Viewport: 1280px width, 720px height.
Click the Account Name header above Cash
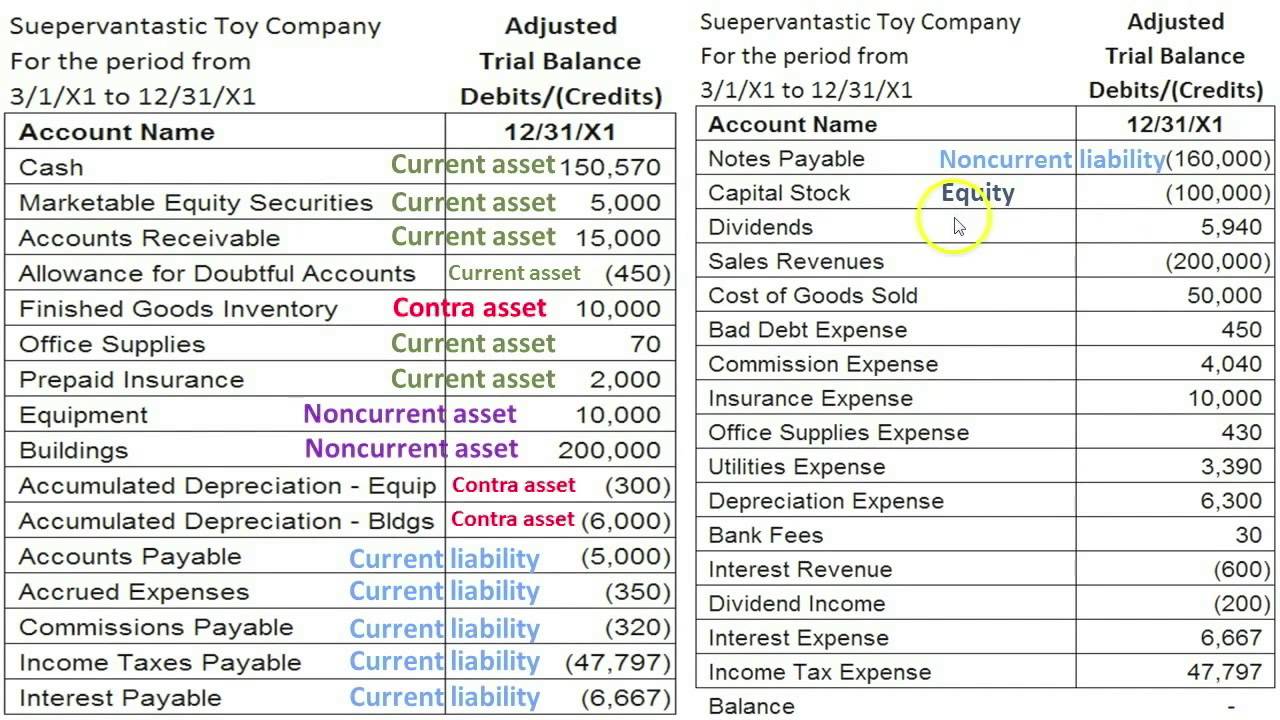pyautogui.click(x=117, y=132)
